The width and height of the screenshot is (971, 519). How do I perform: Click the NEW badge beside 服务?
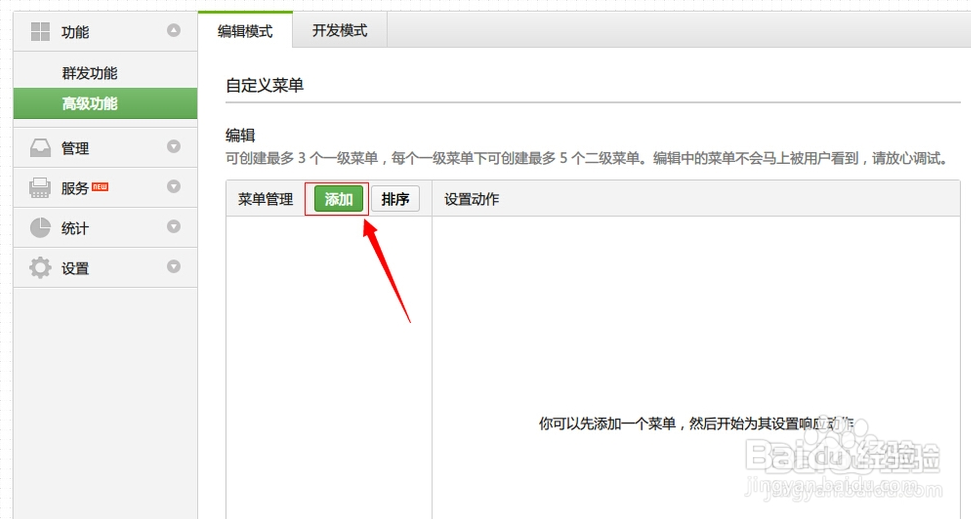100,186
